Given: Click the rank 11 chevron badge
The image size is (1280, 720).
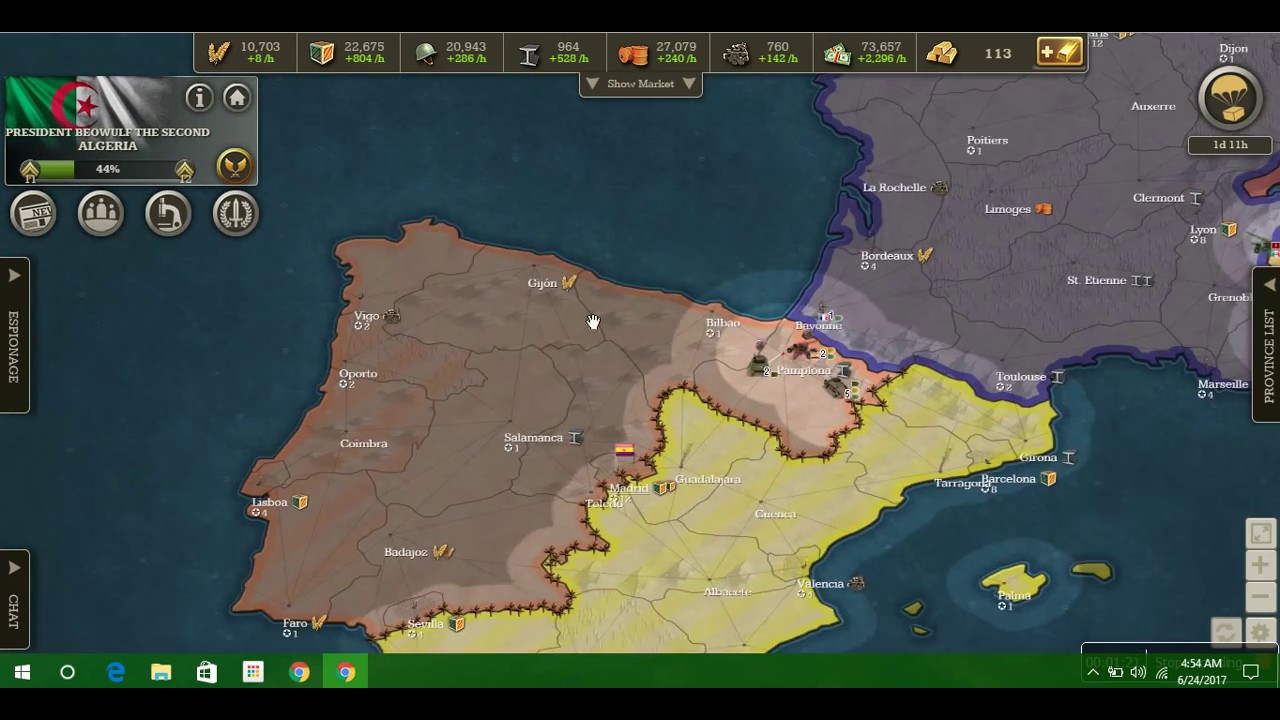Looking at the screenshot, I should 30,171.
